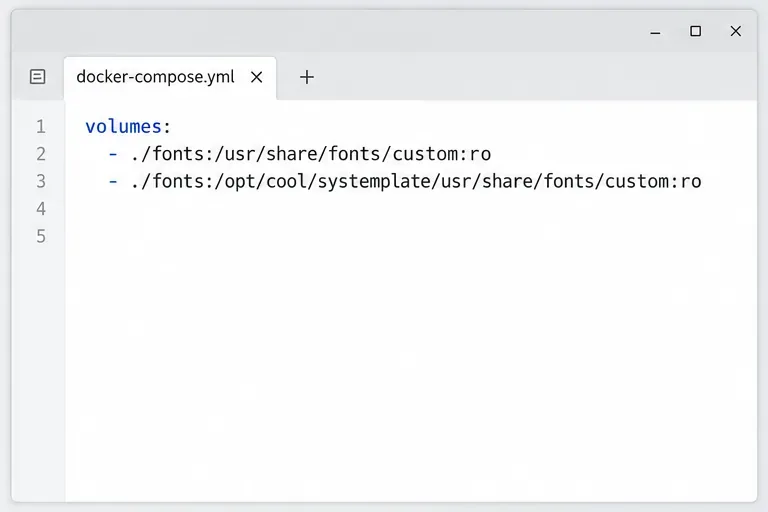Close the docker-compose.yml tab
The image size is (768, 512).
tap(256, 77)
